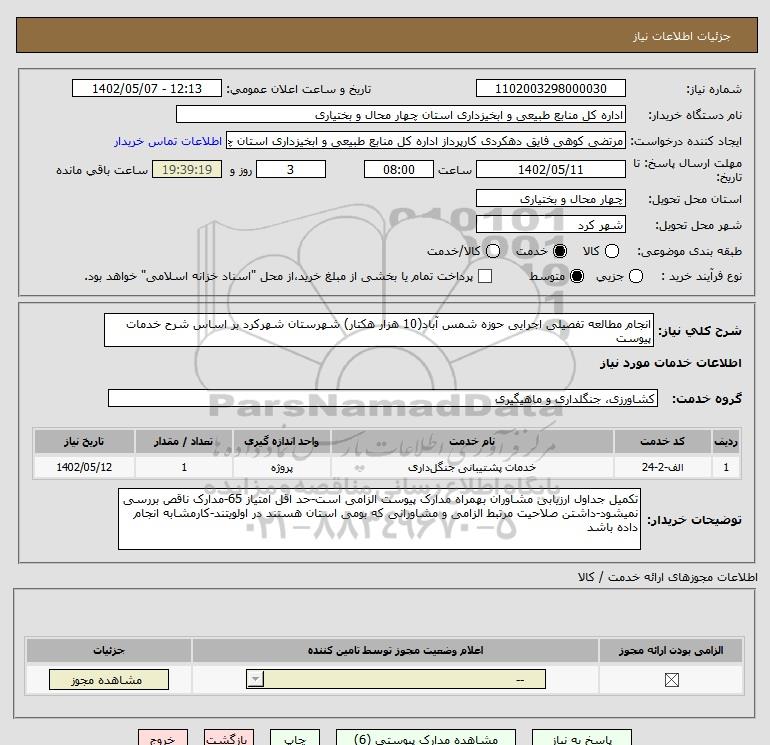Click the کد خدمت column header
770x745 pixels.
point(662,441)
